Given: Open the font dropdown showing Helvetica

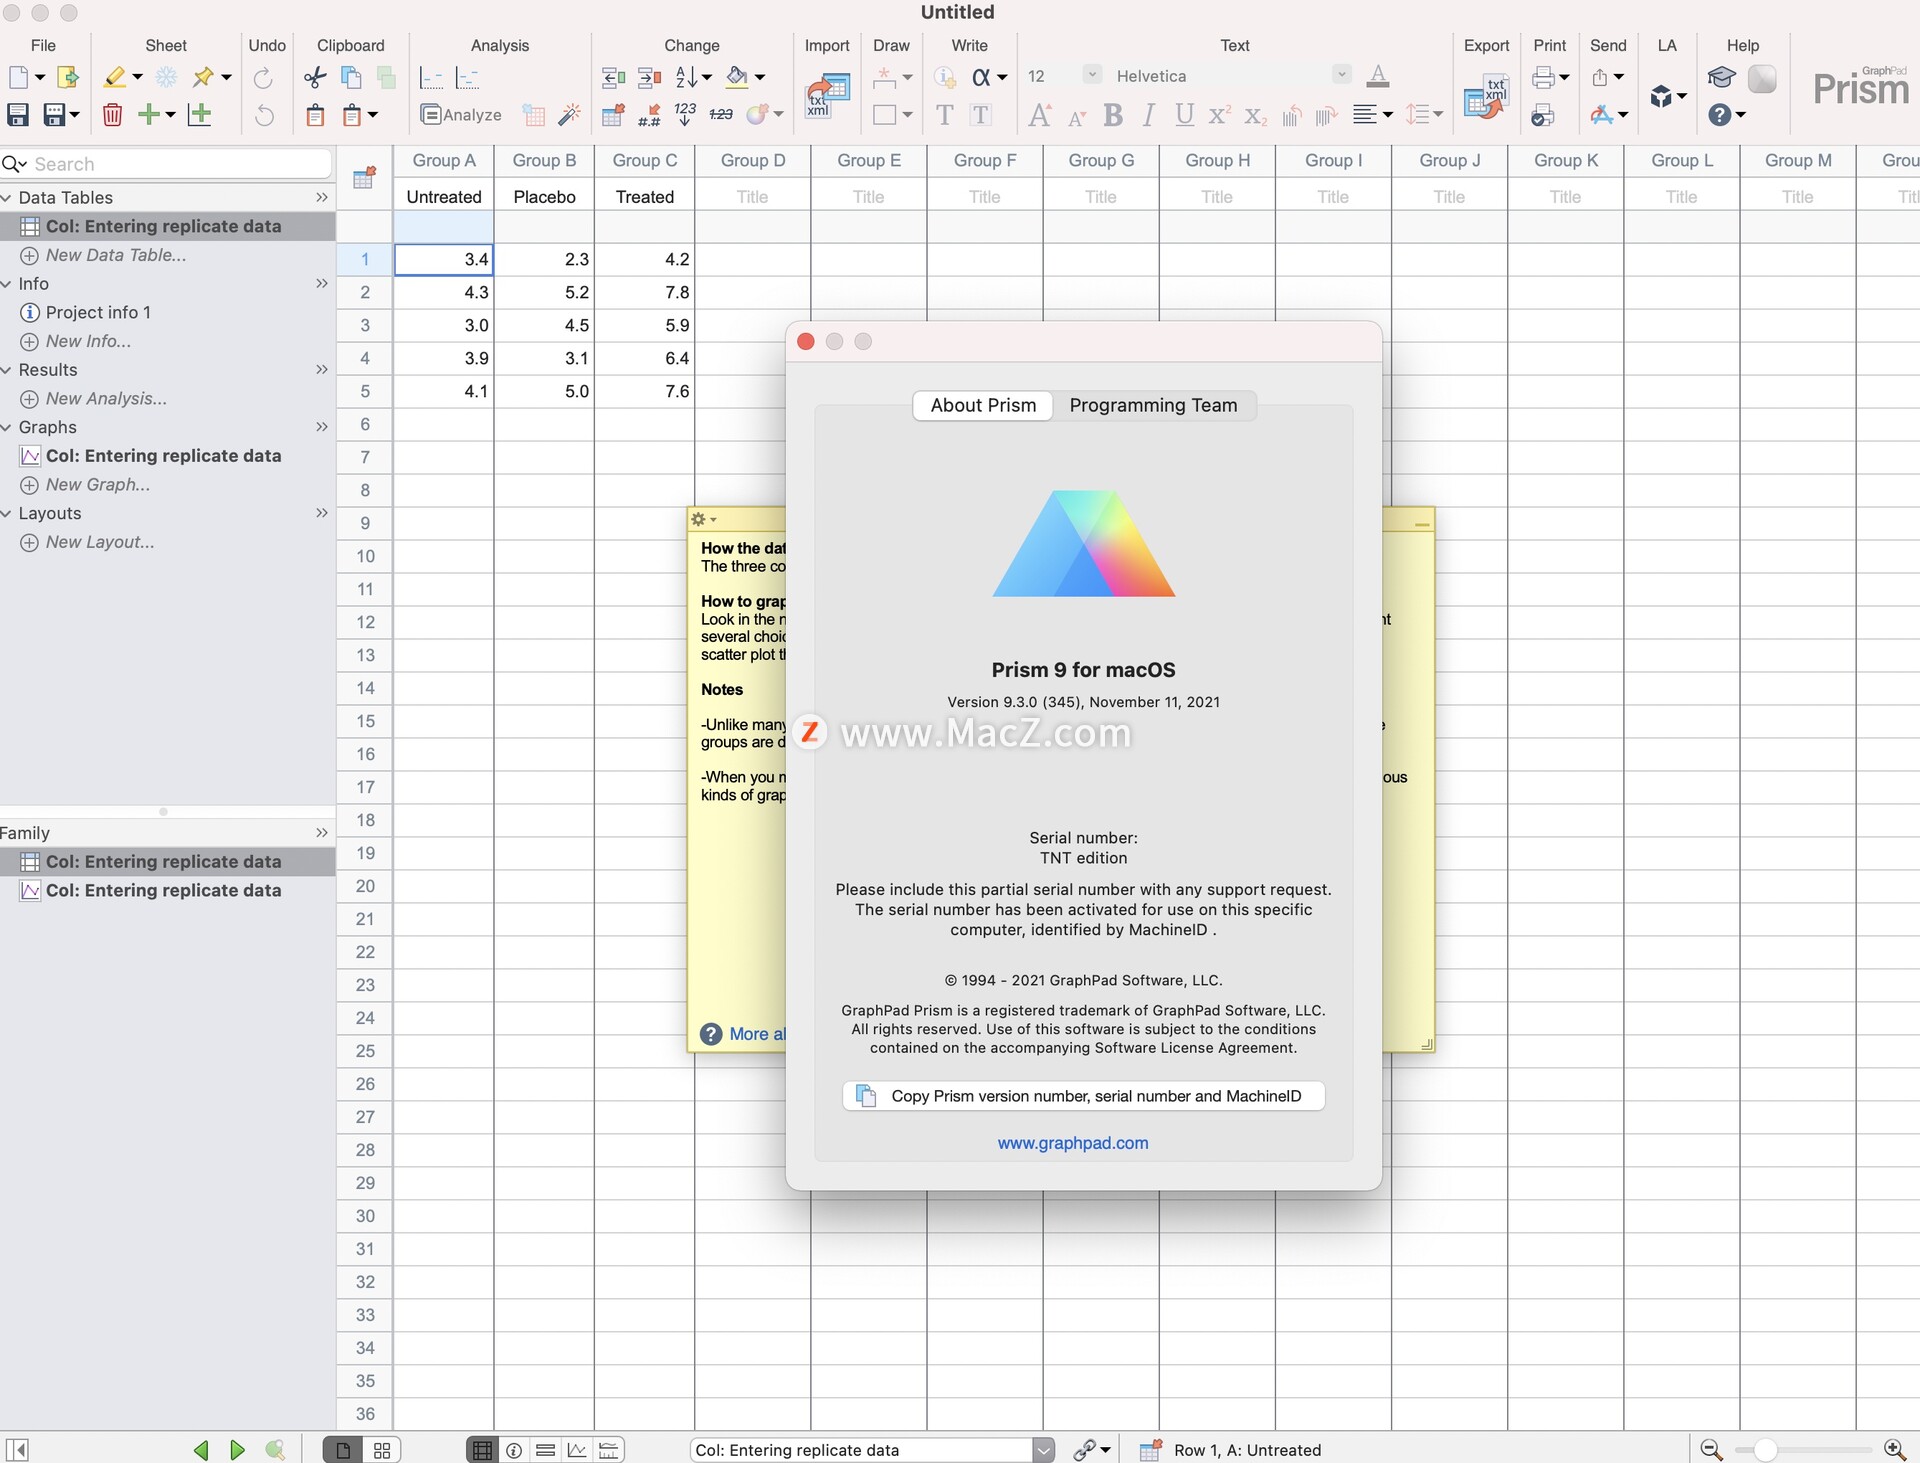Looking at the screenshot, I should coord(1340,75).
